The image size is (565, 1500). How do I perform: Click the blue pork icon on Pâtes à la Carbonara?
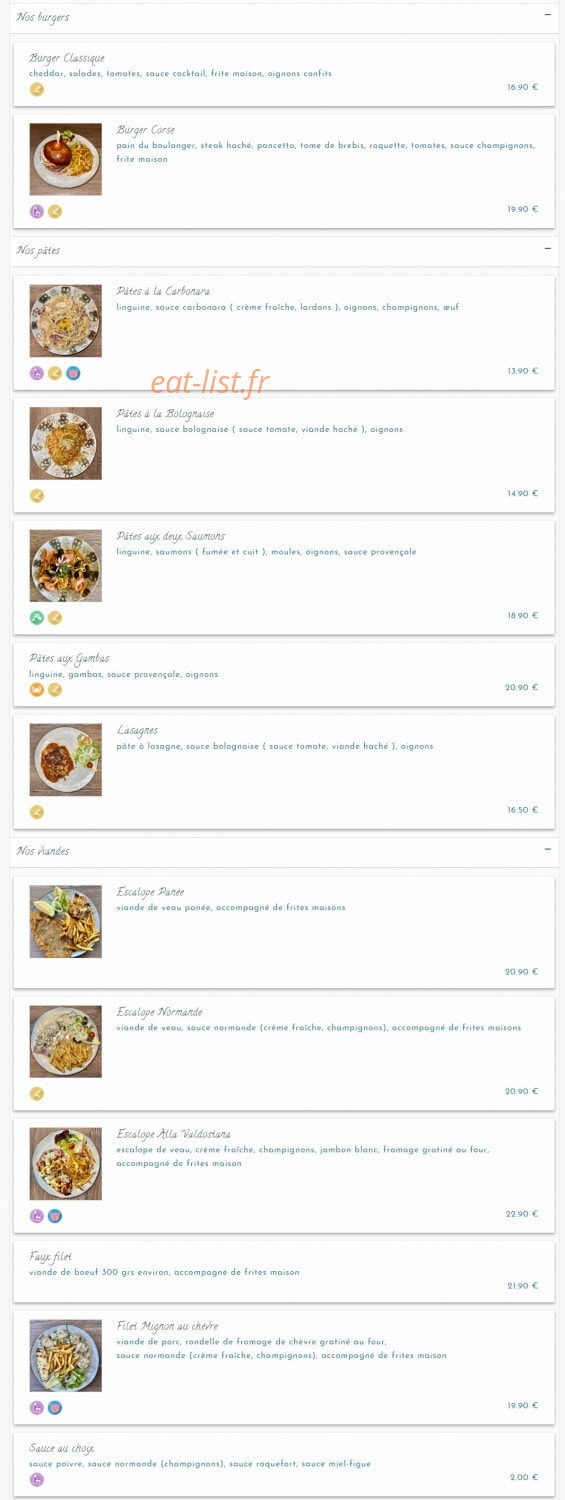pos(73,373)
